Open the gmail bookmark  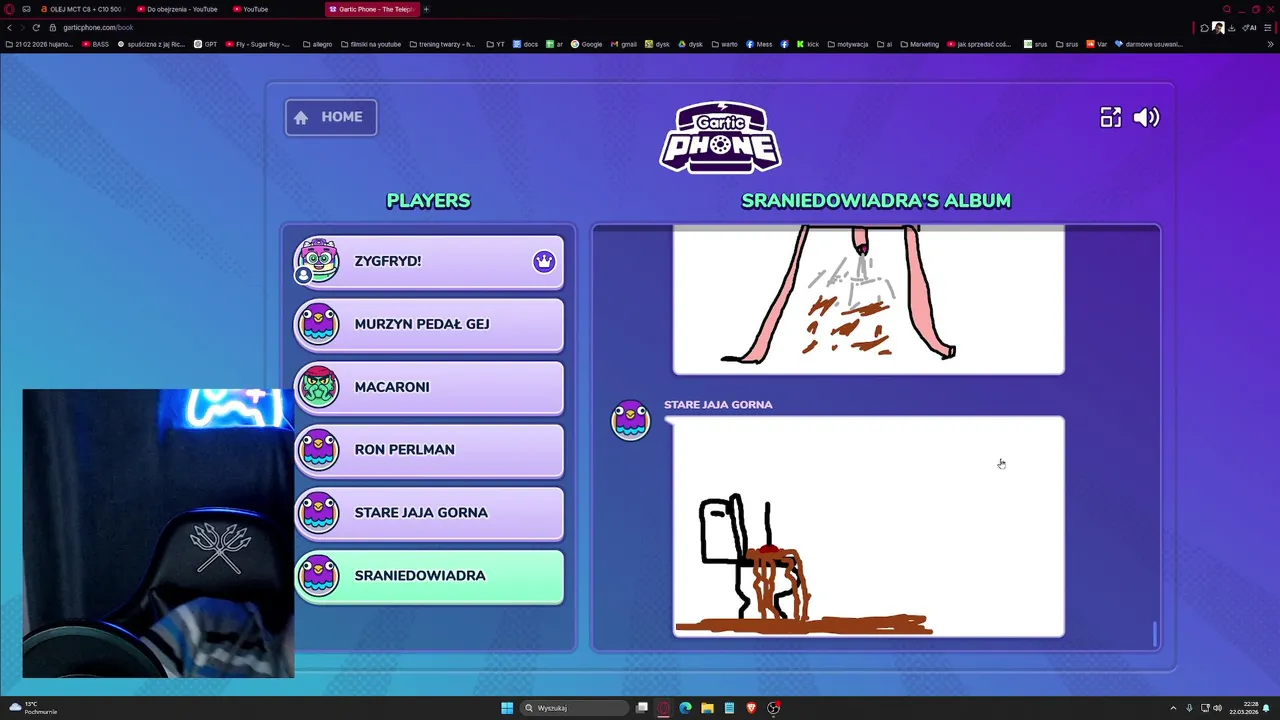click(623, 44)
